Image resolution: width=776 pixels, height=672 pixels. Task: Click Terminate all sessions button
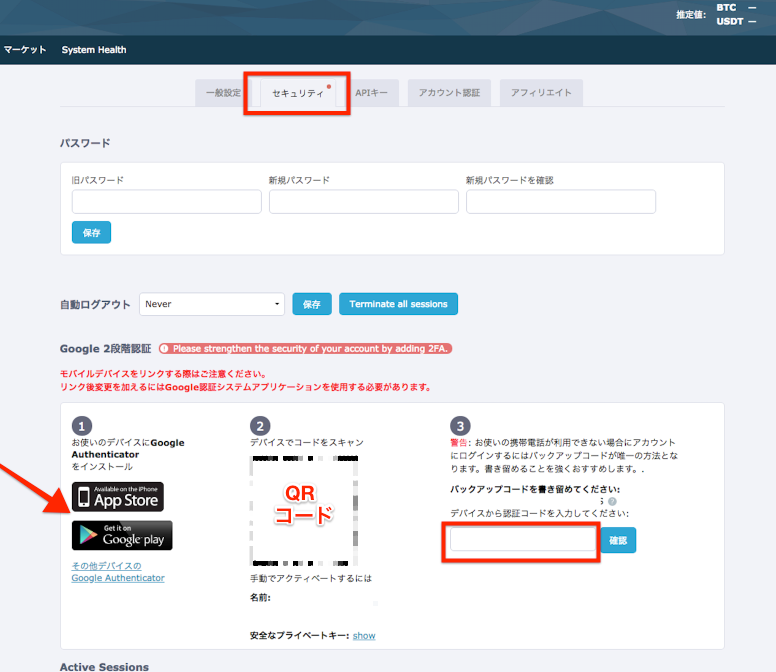398,304
